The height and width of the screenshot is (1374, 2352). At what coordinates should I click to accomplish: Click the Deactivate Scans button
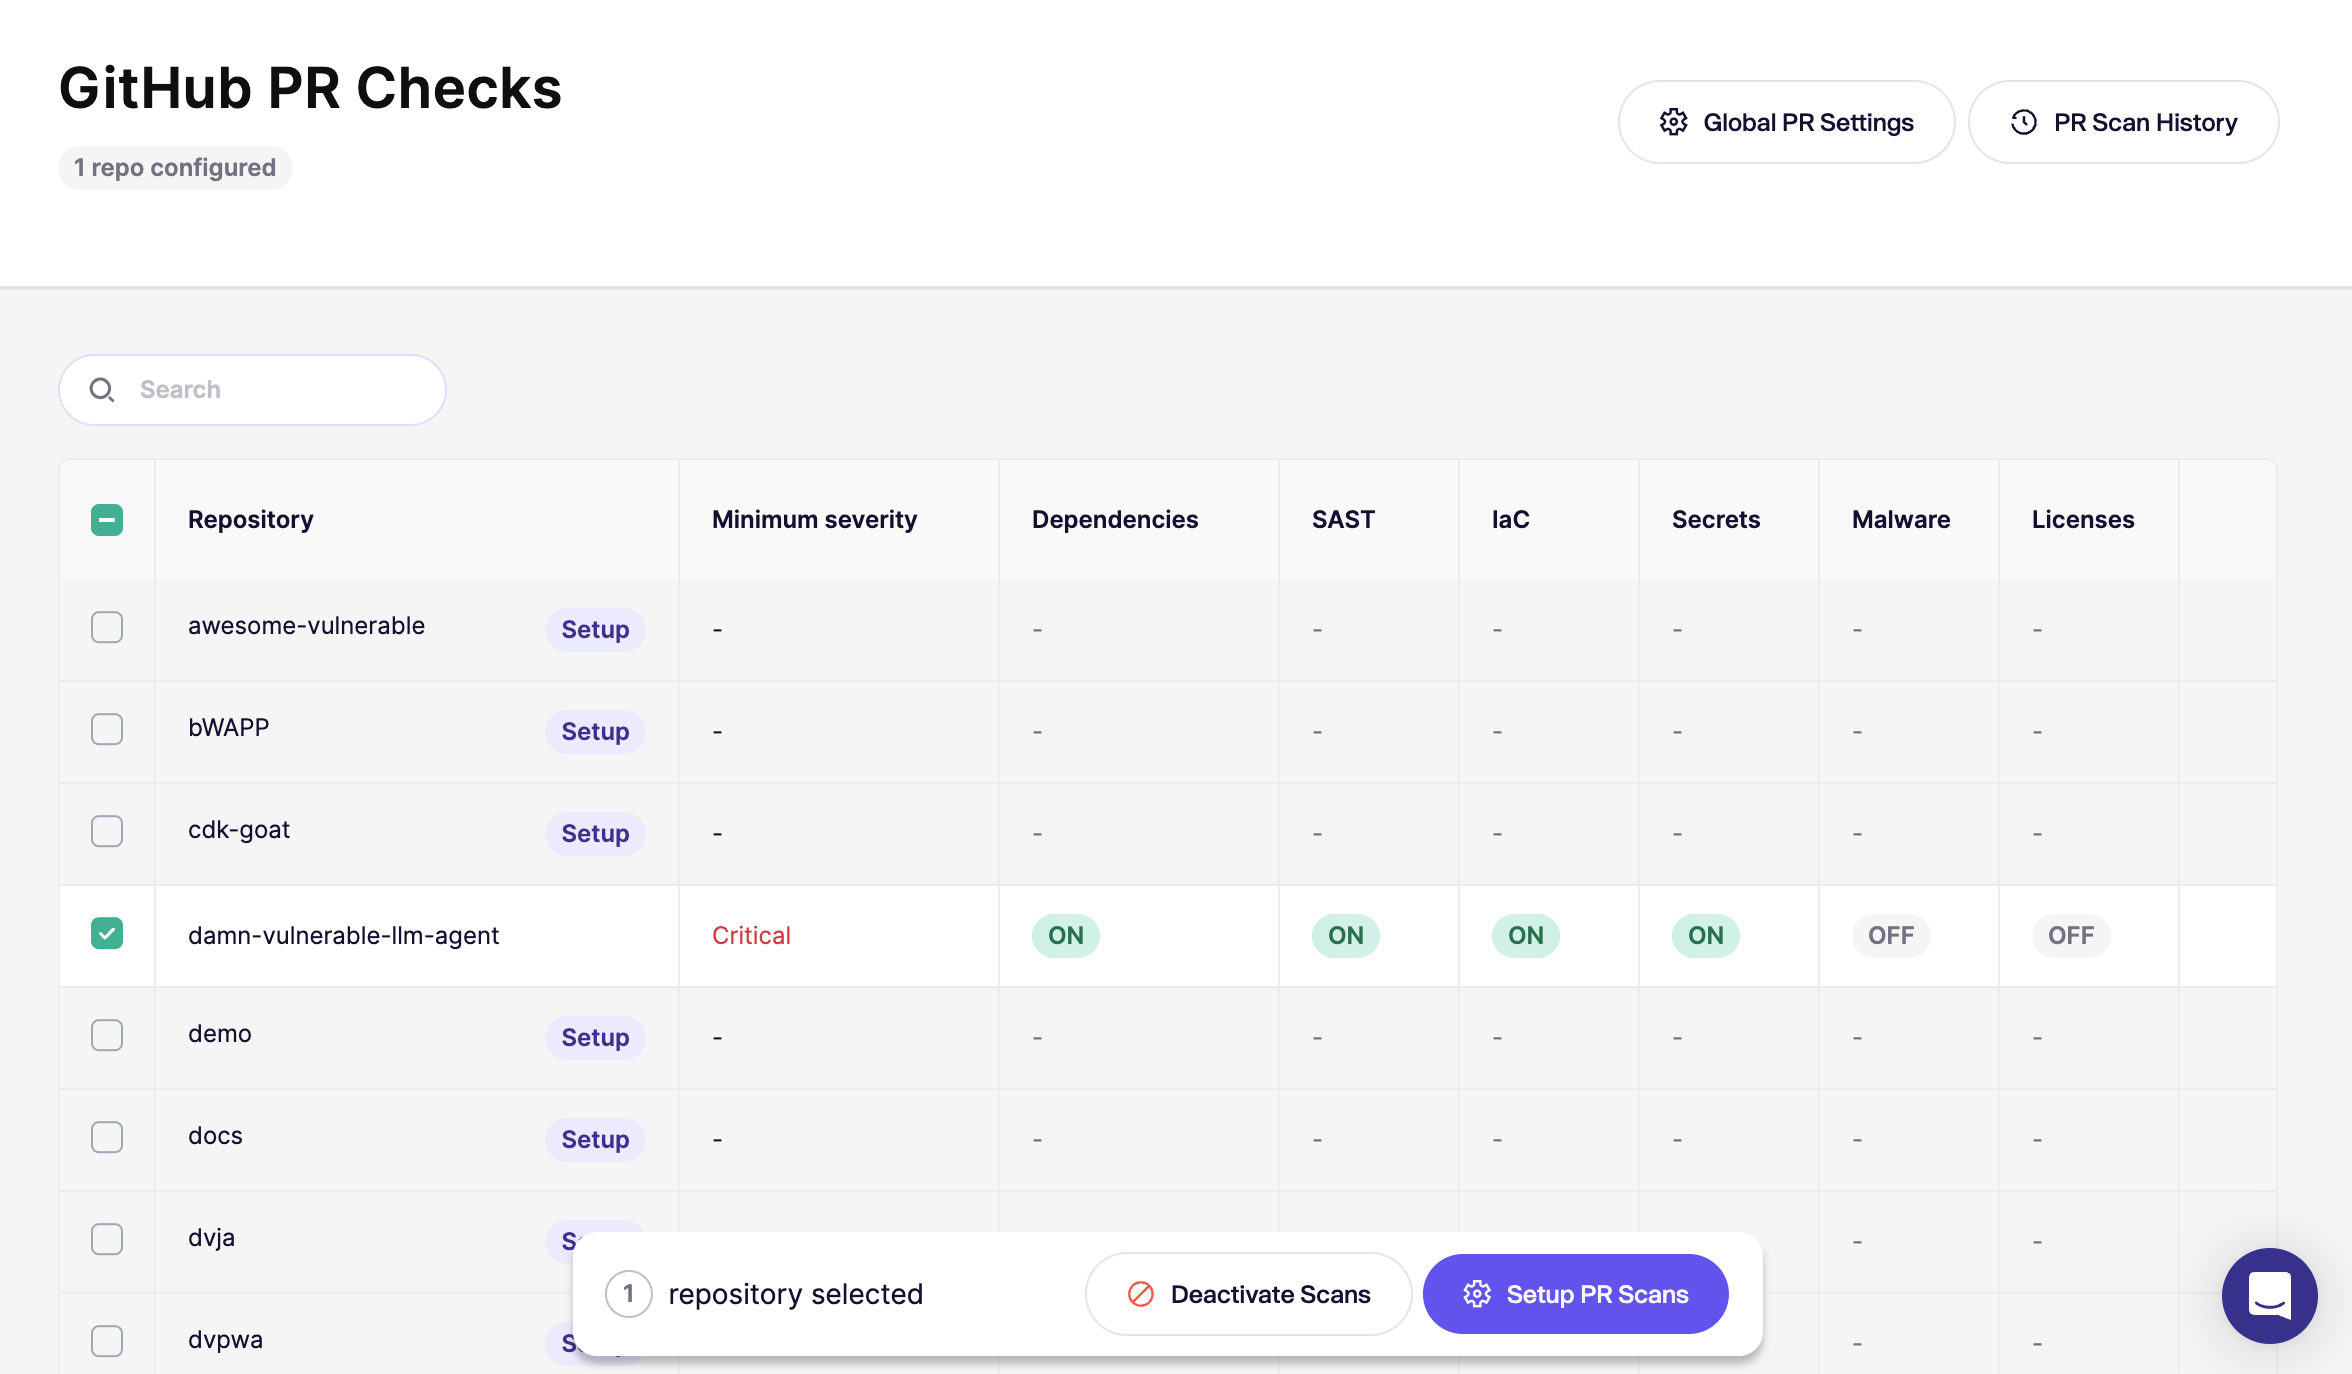(1248, 1294)
